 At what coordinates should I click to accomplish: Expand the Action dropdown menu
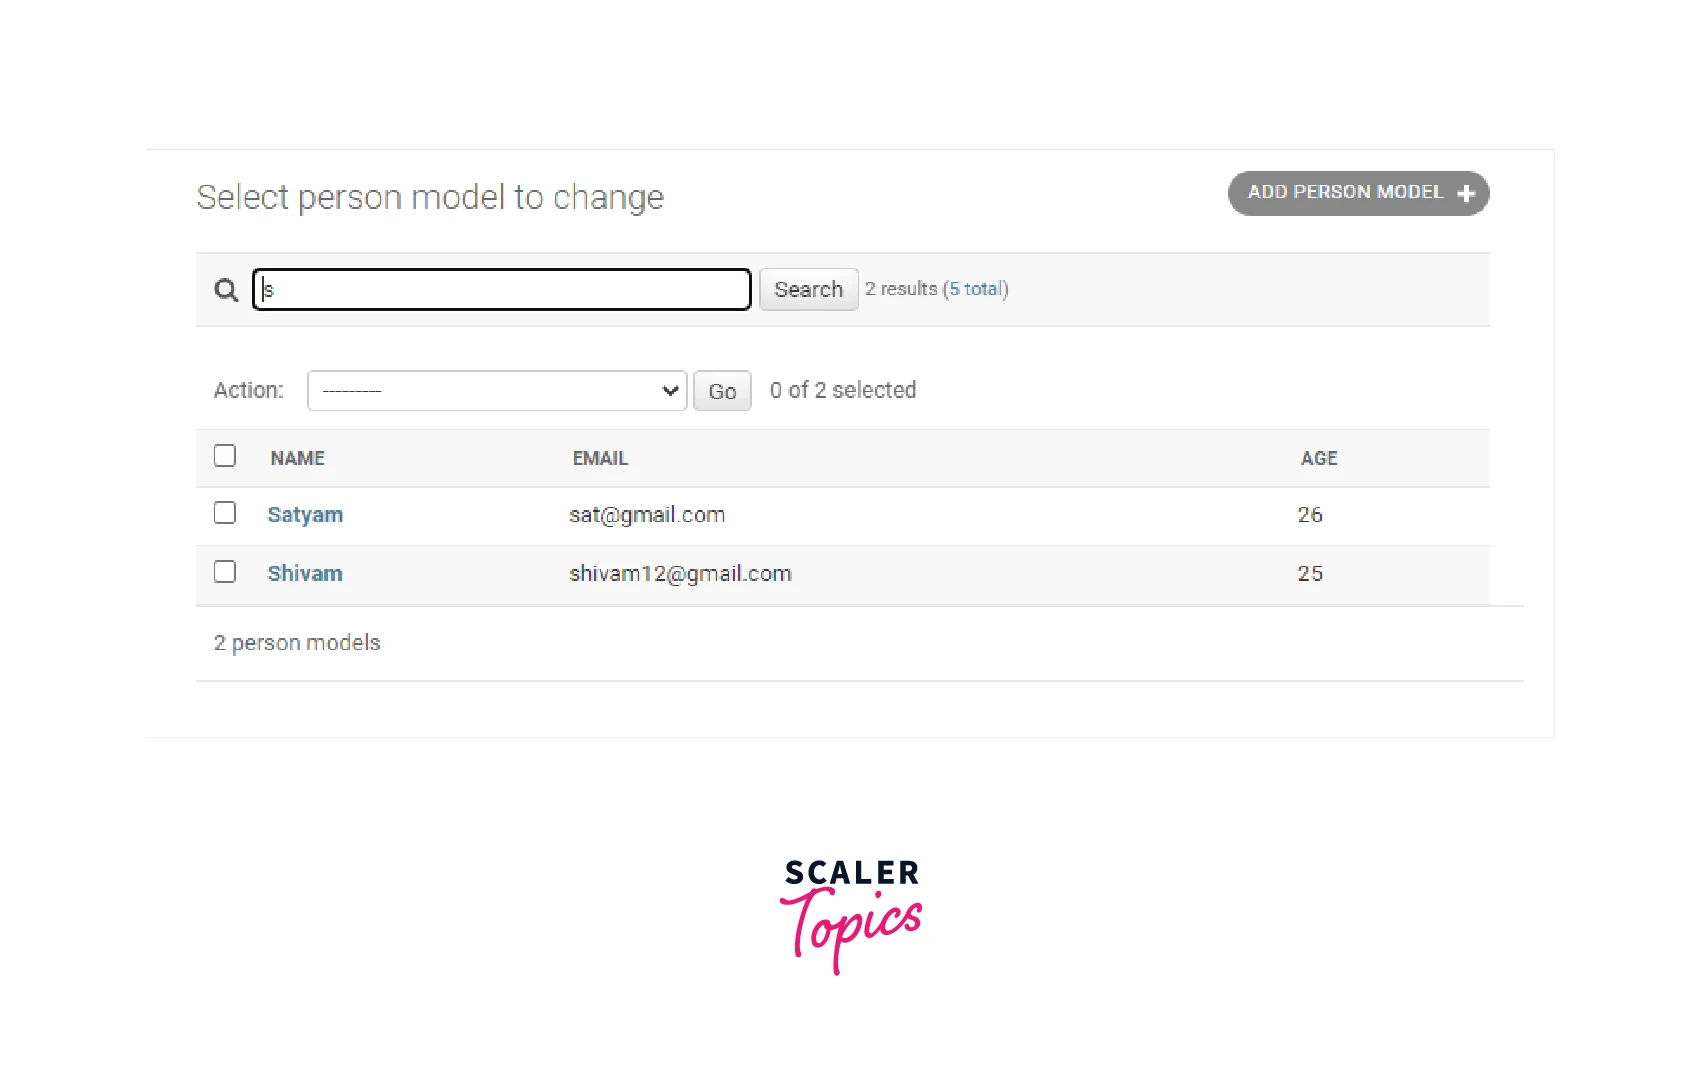click(x=497, y=391)
